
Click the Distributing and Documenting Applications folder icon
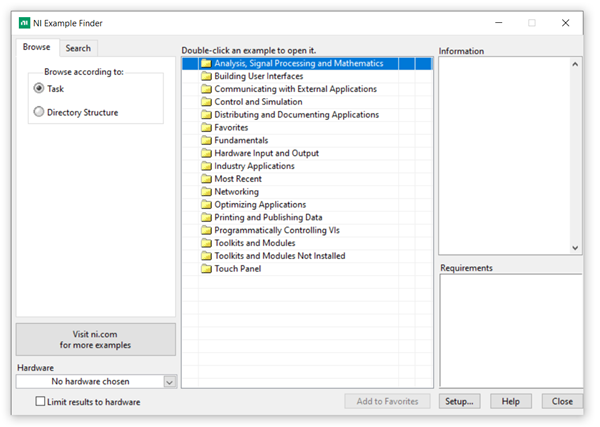pos(206,114)
